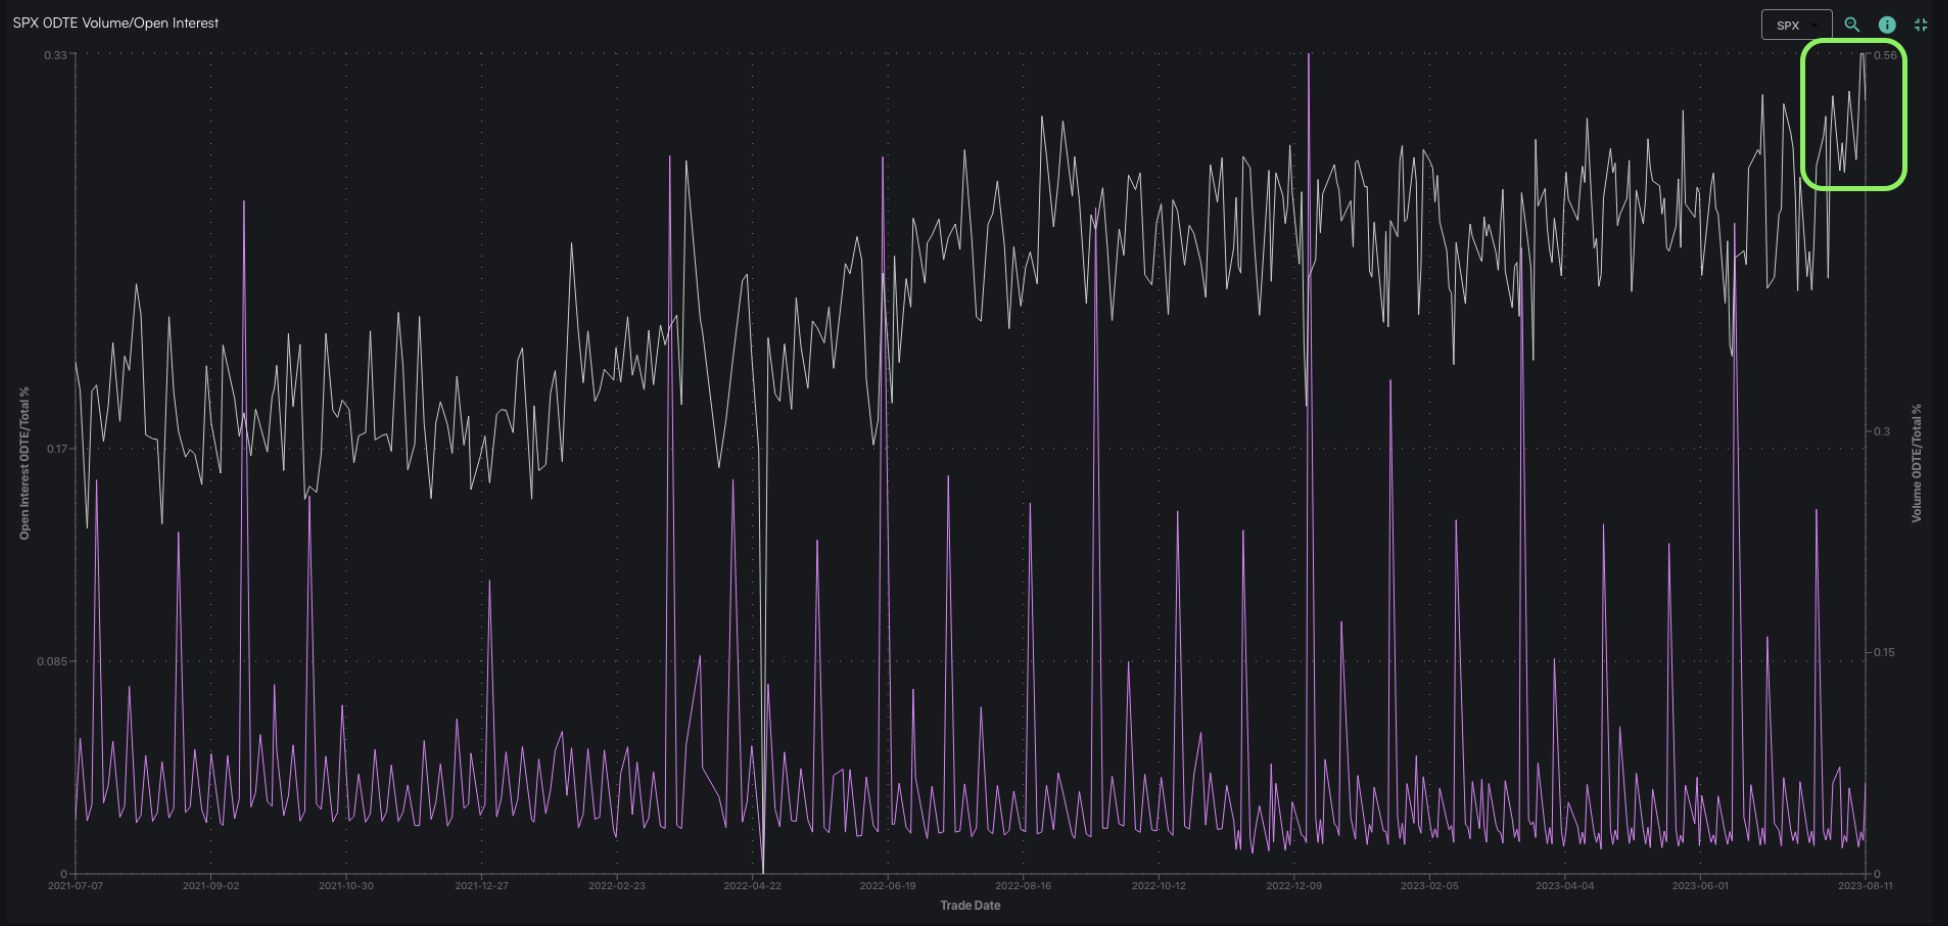1948x926 pixels.
Task: Click the 2022-10-12 date label
Action: click(1159, 885)
